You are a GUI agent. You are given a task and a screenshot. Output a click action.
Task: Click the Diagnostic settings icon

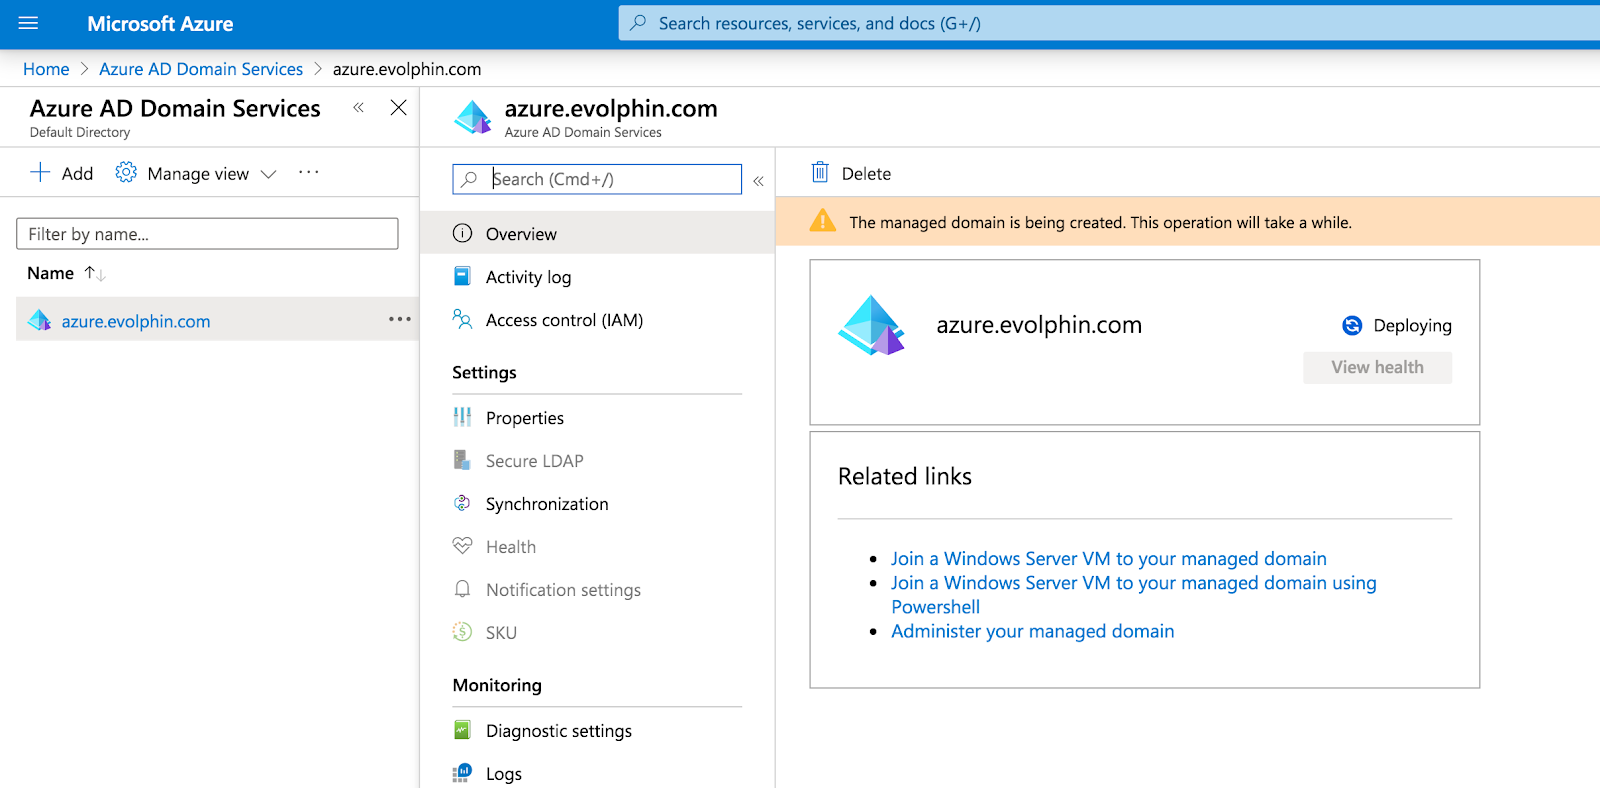pyautogui.click(x=462, y=730)
